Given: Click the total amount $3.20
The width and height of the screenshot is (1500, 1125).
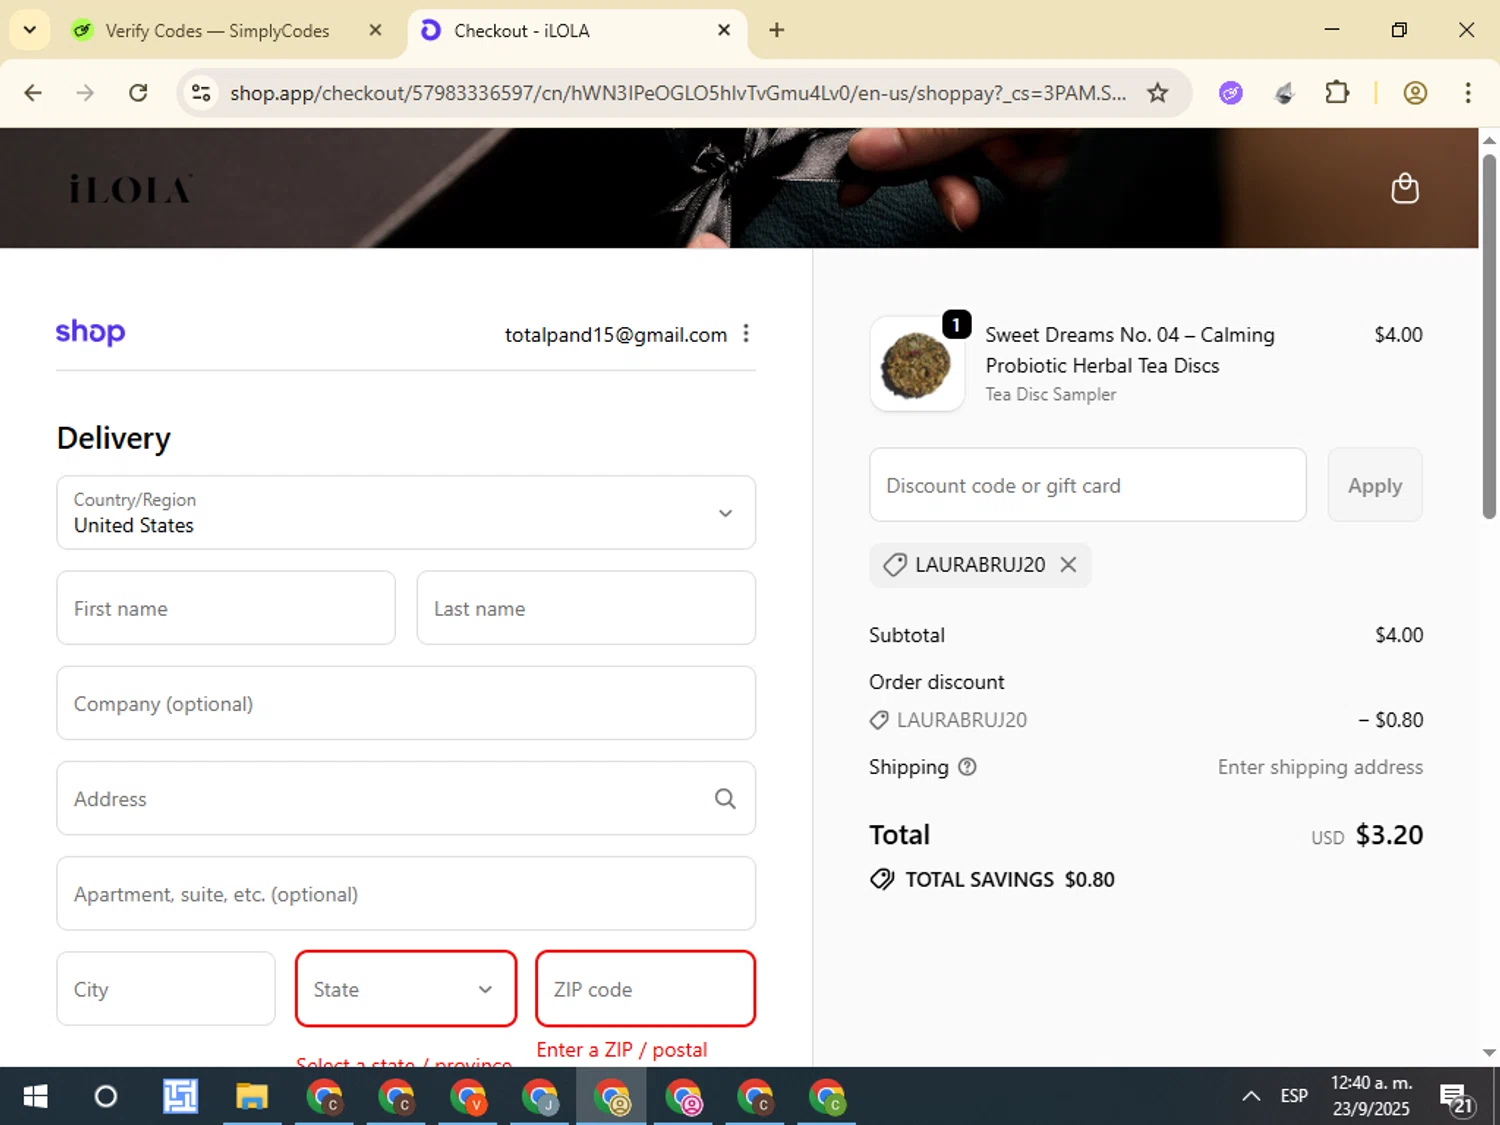Looking at the screenshot, I should (x=1389, y=835).
